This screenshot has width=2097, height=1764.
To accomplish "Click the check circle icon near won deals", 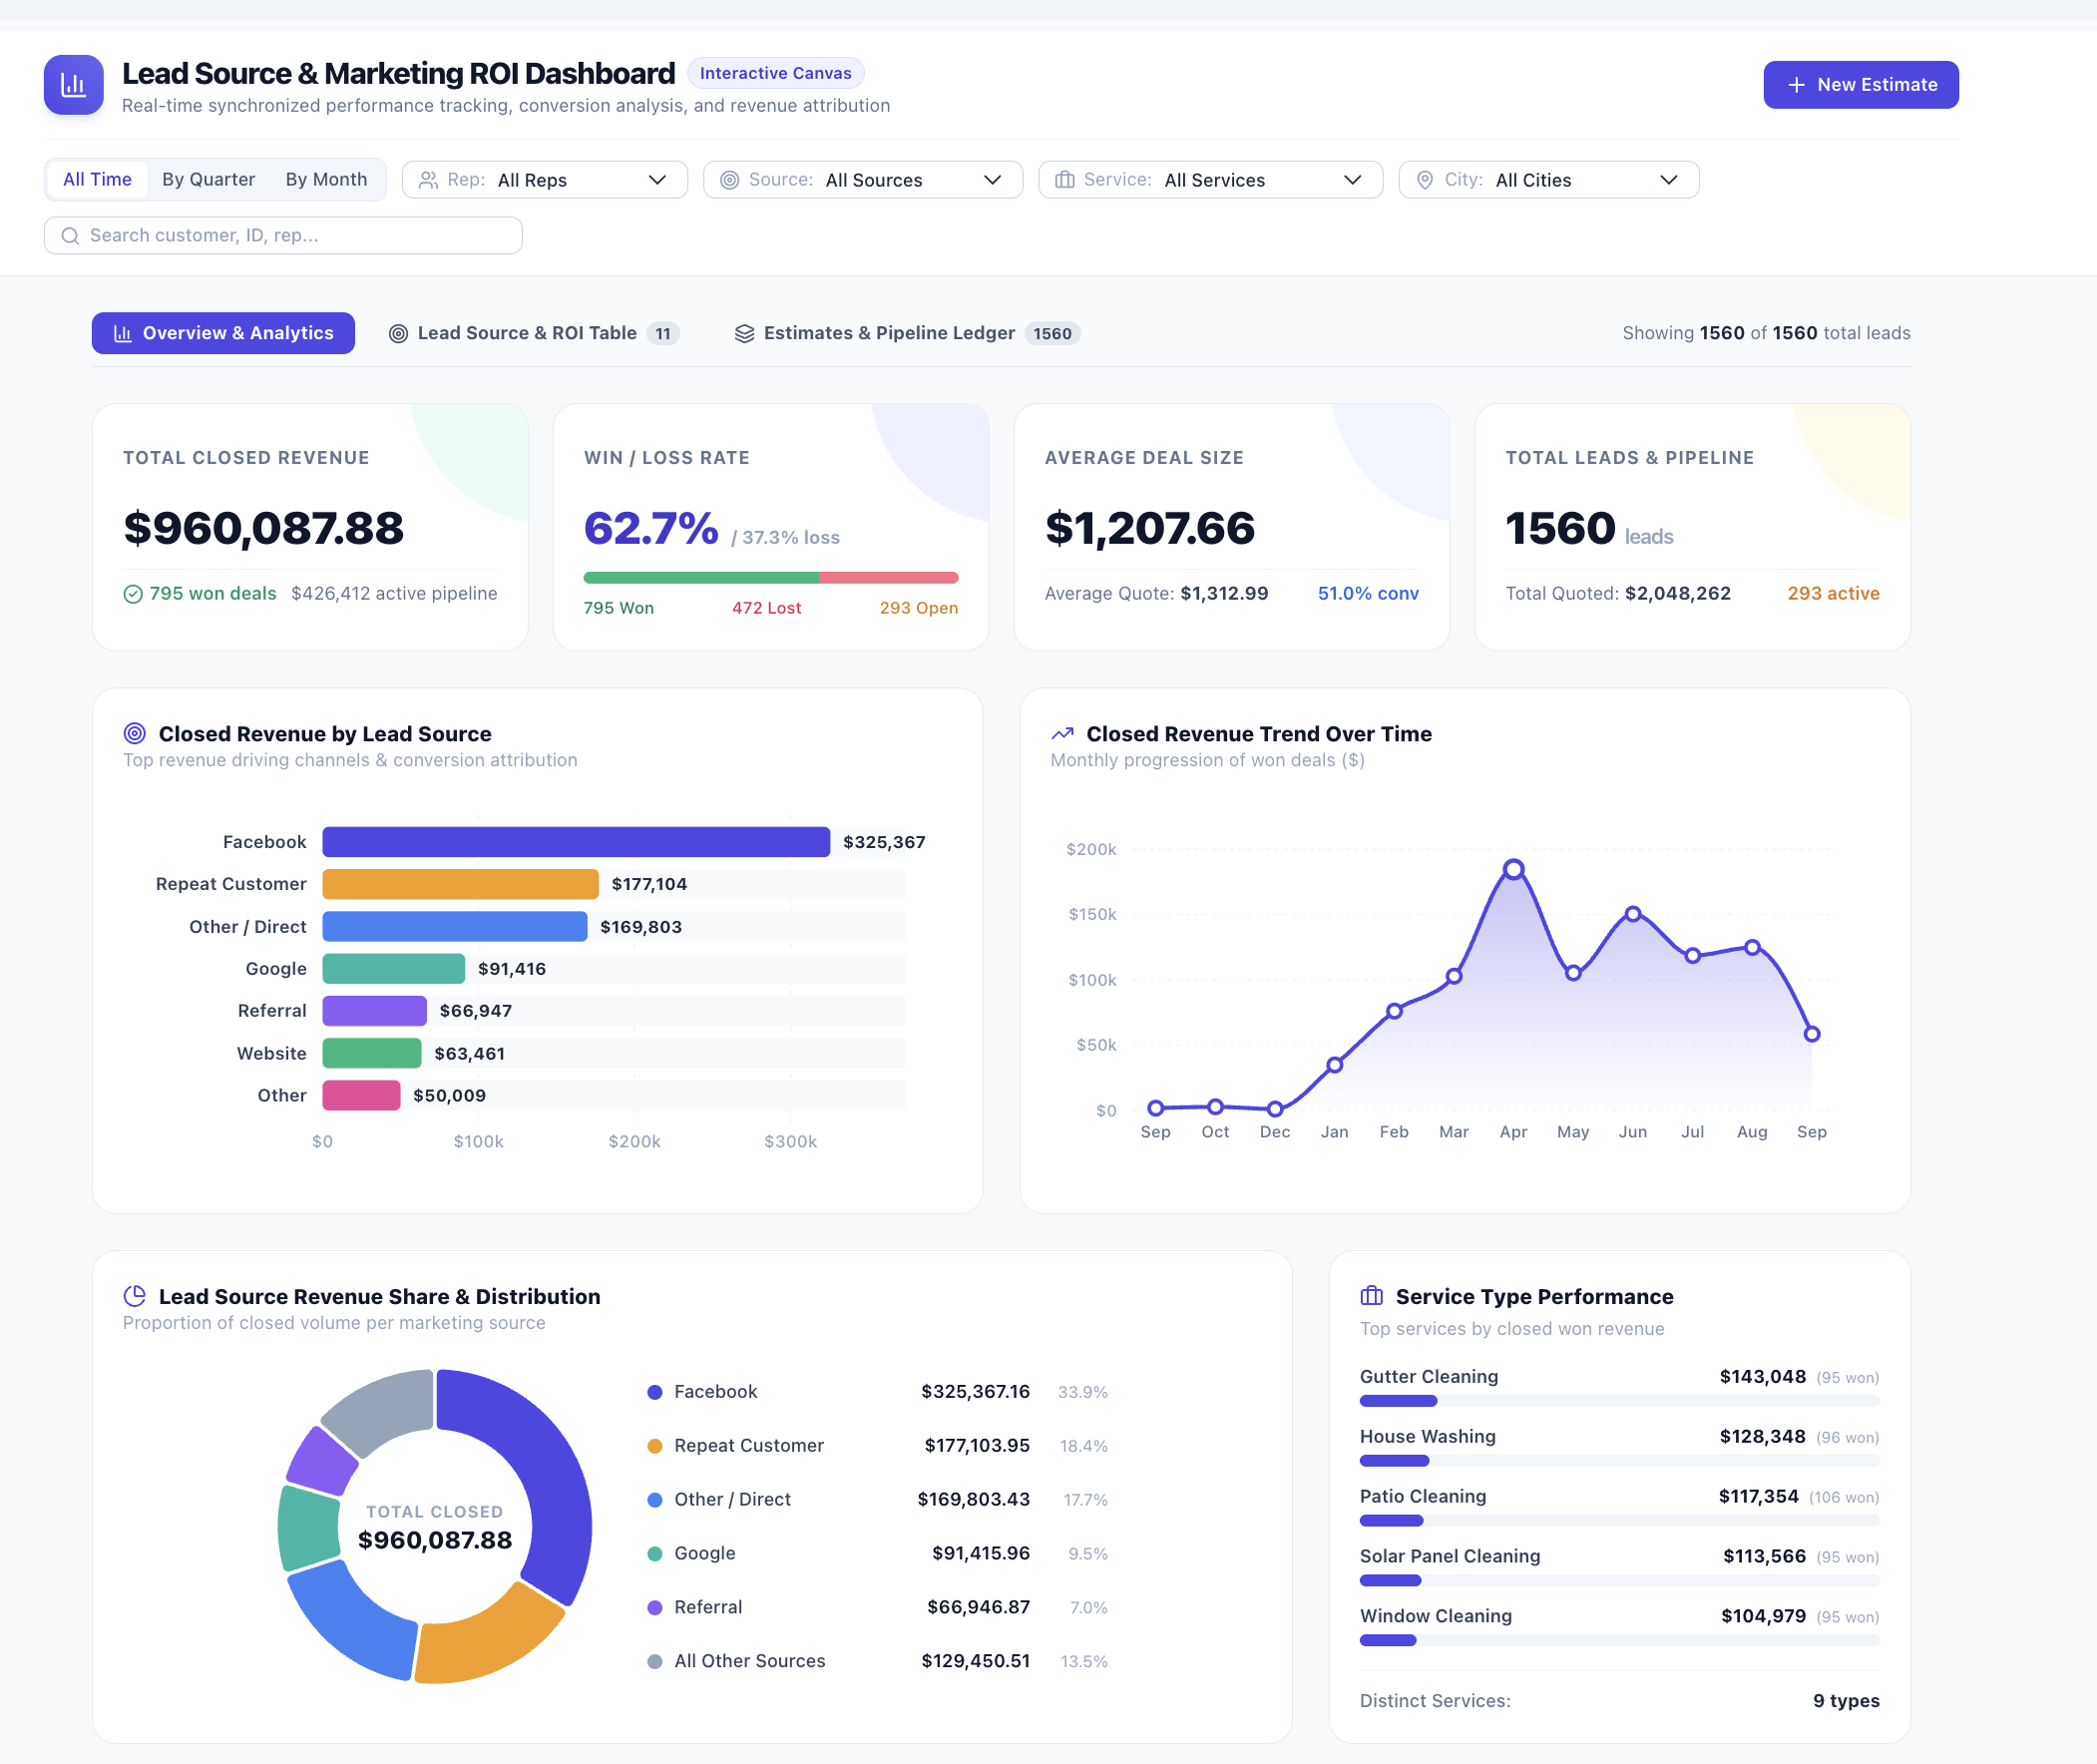I will [x=133, y=594].
